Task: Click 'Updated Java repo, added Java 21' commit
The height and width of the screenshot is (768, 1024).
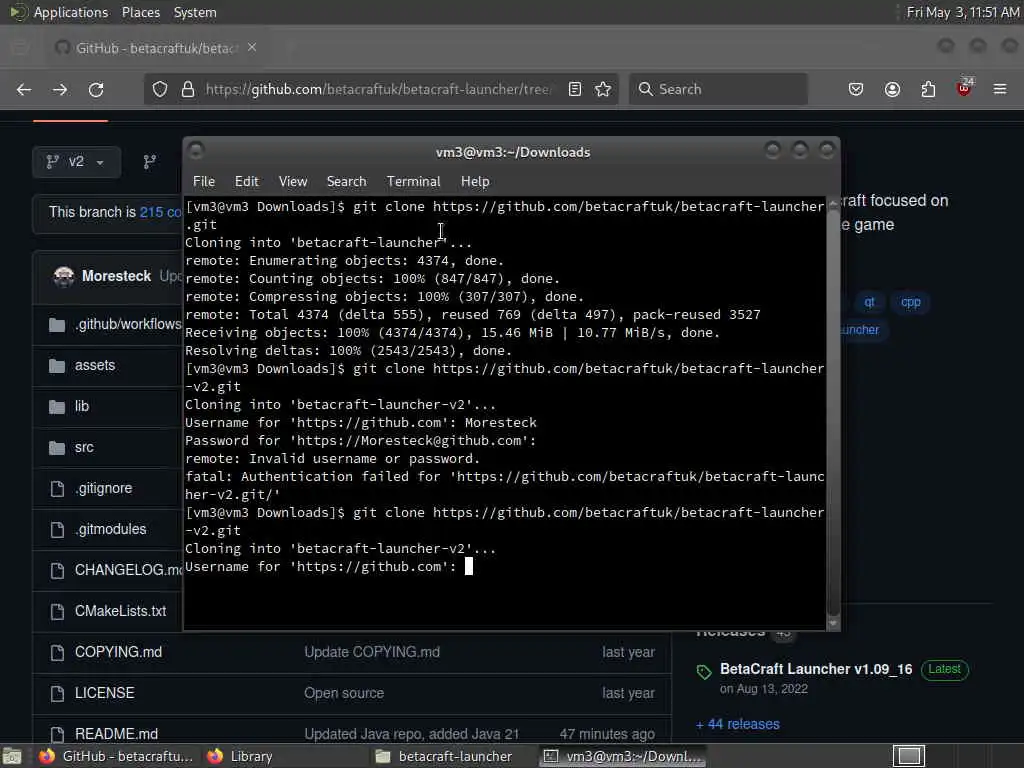Action: tap(411, 734)
